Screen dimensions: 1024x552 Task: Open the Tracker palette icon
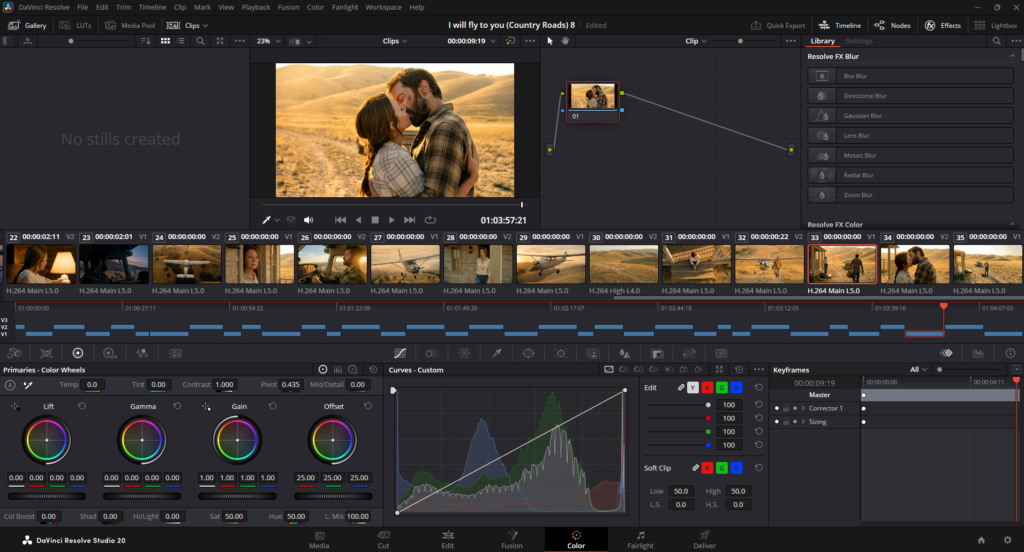560,353
